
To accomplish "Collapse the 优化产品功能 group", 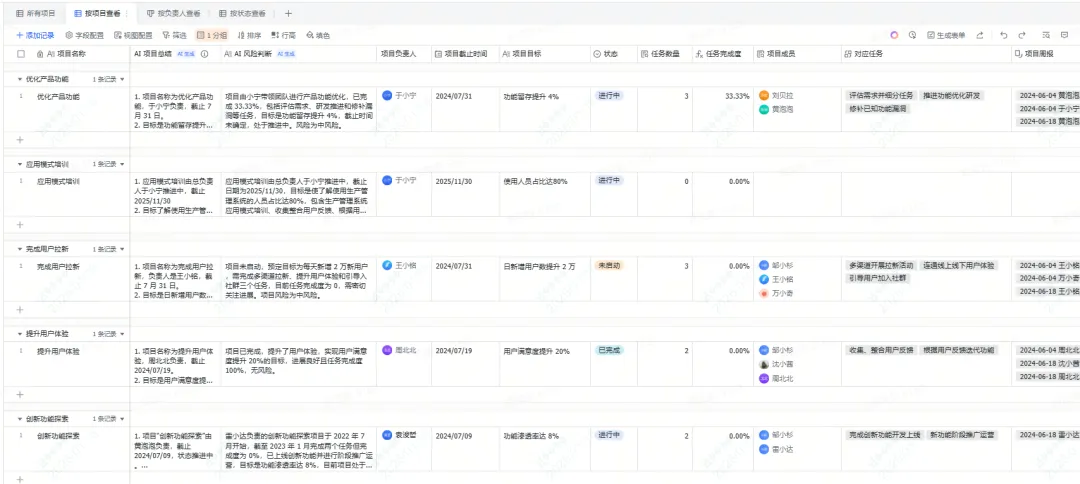I will point(20,79).
